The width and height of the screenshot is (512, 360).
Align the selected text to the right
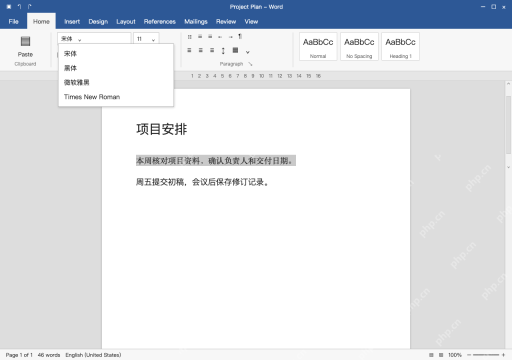212,50
